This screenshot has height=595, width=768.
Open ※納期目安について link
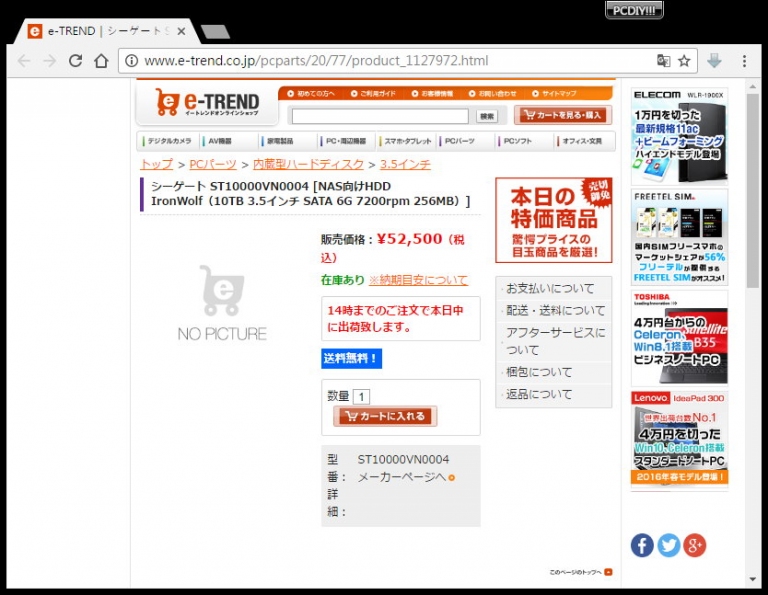[x=418, y=280]
